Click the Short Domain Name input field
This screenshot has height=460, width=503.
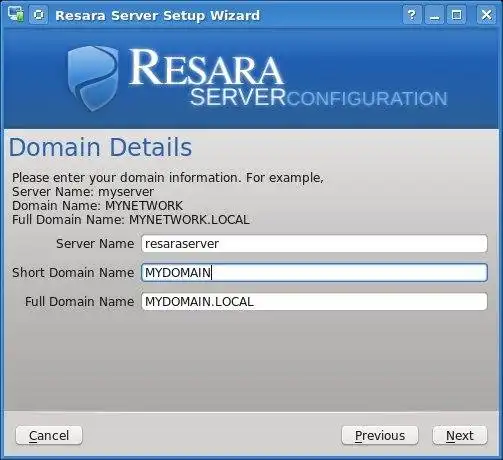314,273
